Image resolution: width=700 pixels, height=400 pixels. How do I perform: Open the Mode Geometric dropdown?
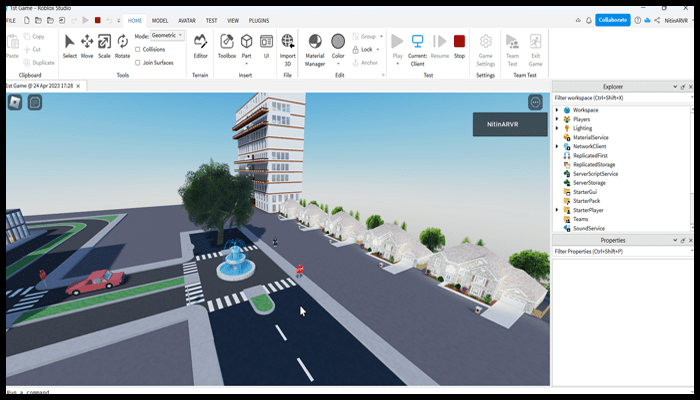pos(167,35)
